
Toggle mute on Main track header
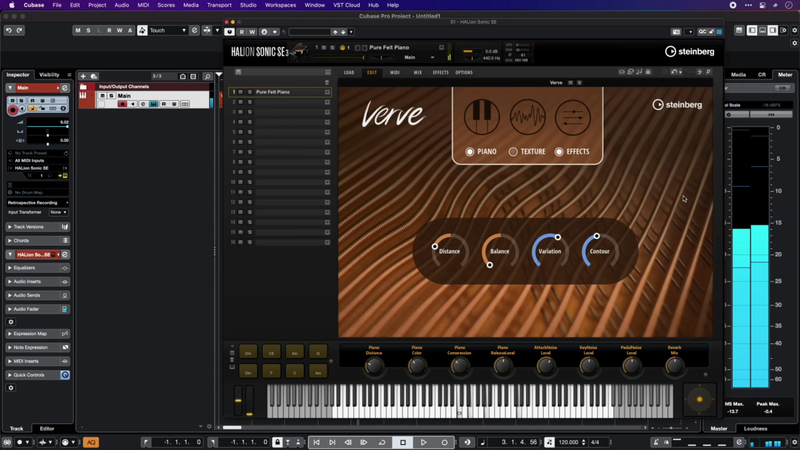point(103,96)
